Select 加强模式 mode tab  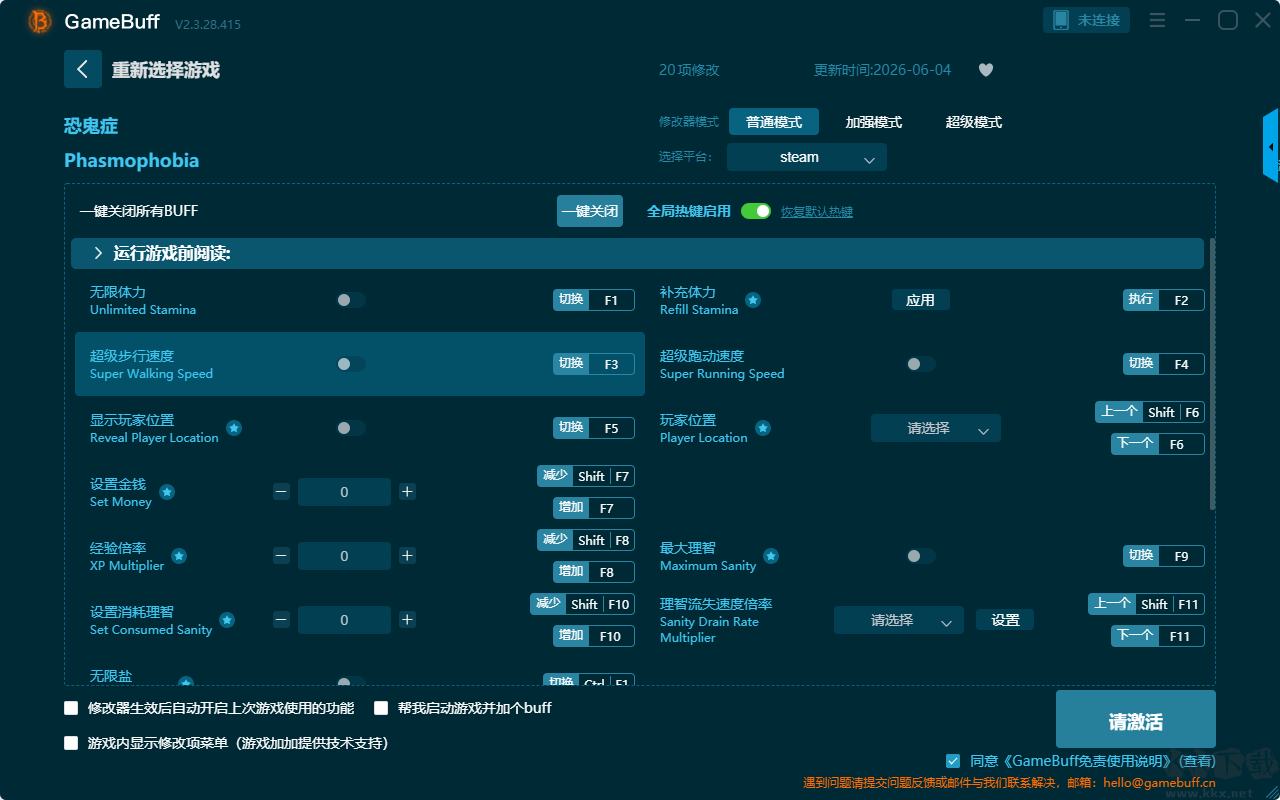874,122
